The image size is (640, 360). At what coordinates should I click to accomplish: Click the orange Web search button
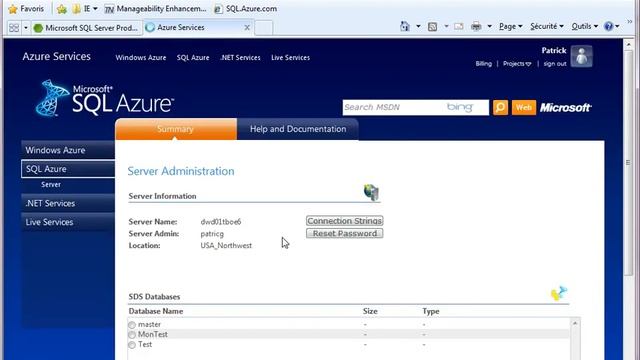point(524,107)
